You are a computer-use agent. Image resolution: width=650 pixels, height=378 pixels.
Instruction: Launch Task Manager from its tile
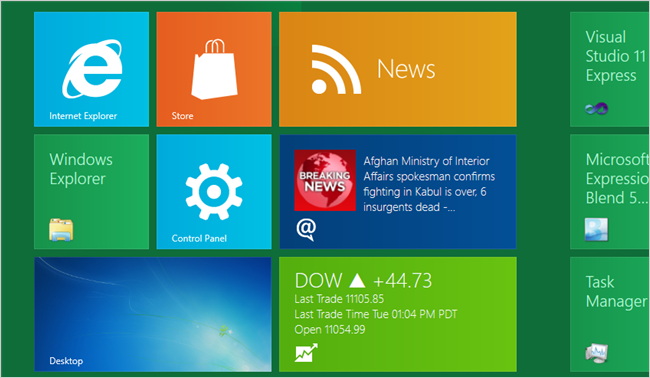(x=610, y=314)
